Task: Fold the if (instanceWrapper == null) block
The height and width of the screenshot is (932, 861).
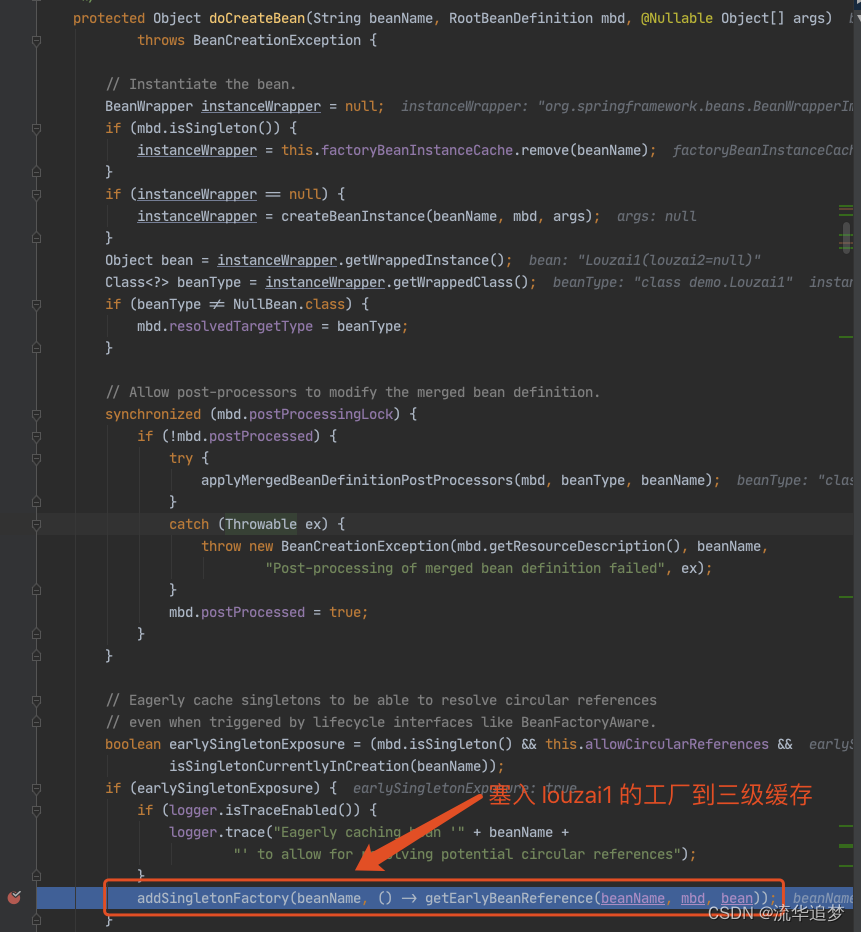Action: click(36, 194)
